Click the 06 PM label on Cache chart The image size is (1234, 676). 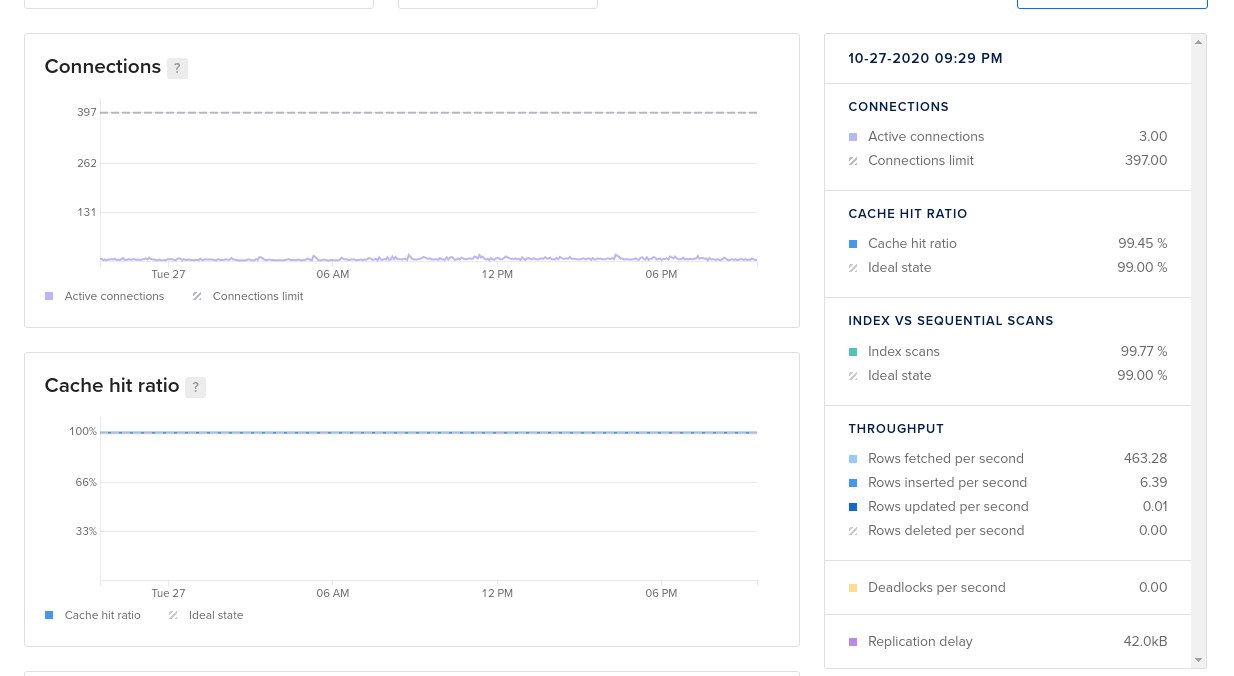coord(661,593)
